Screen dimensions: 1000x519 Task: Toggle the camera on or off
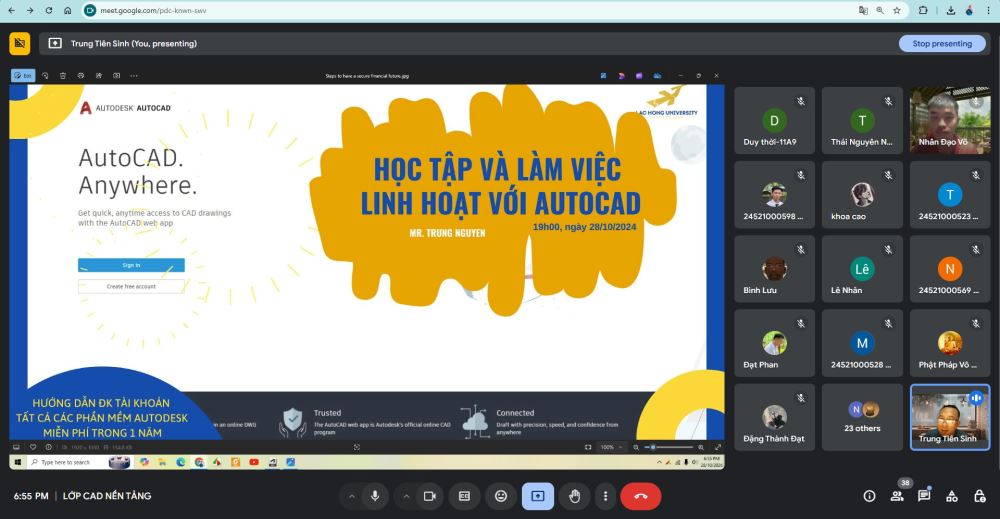(x=430, y=496)
